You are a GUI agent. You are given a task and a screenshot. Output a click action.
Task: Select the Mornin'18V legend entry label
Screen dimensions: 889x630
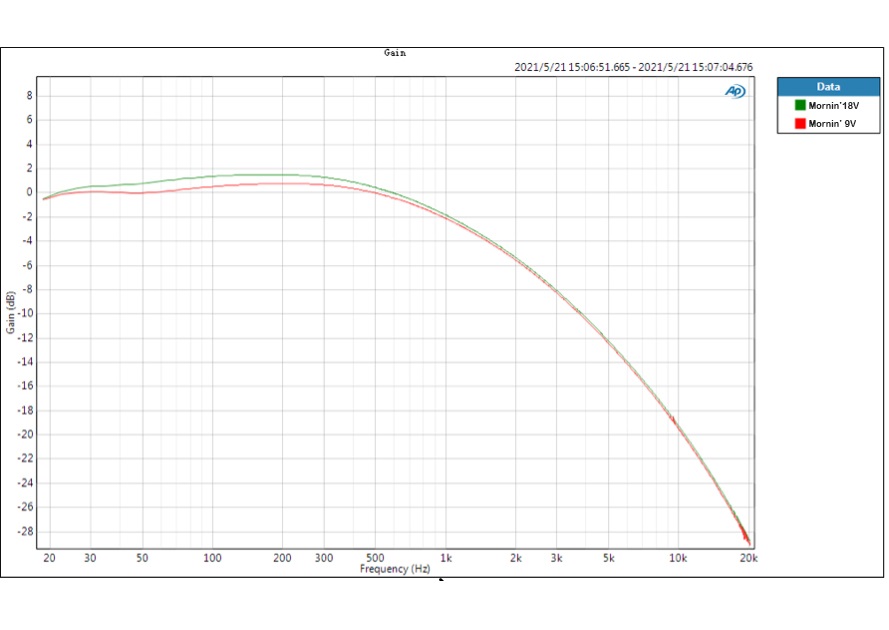[x=833, y=105]
